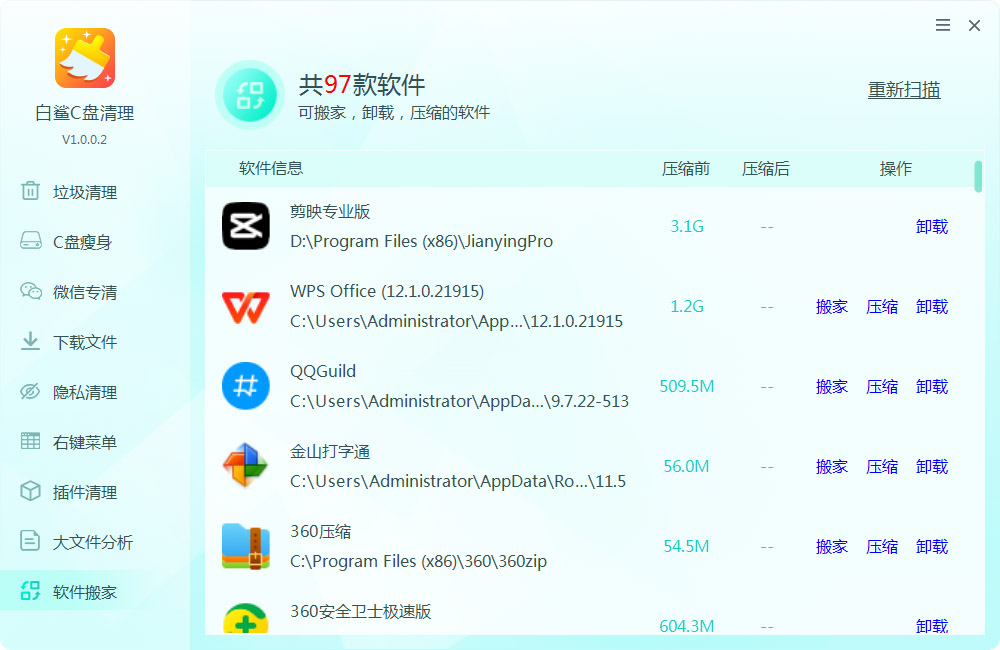Screen dimensions: 1000x650
Task: Click 压缩 for QQGuild
Action: coord(882,387)
